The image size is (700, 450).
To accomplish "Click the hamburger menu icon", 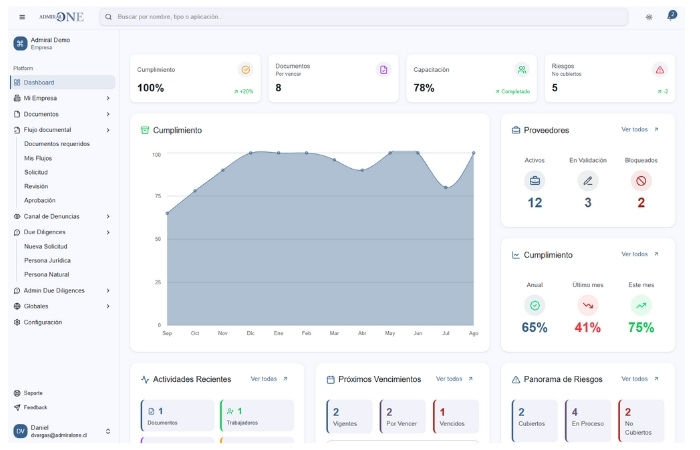I will 22,17.
